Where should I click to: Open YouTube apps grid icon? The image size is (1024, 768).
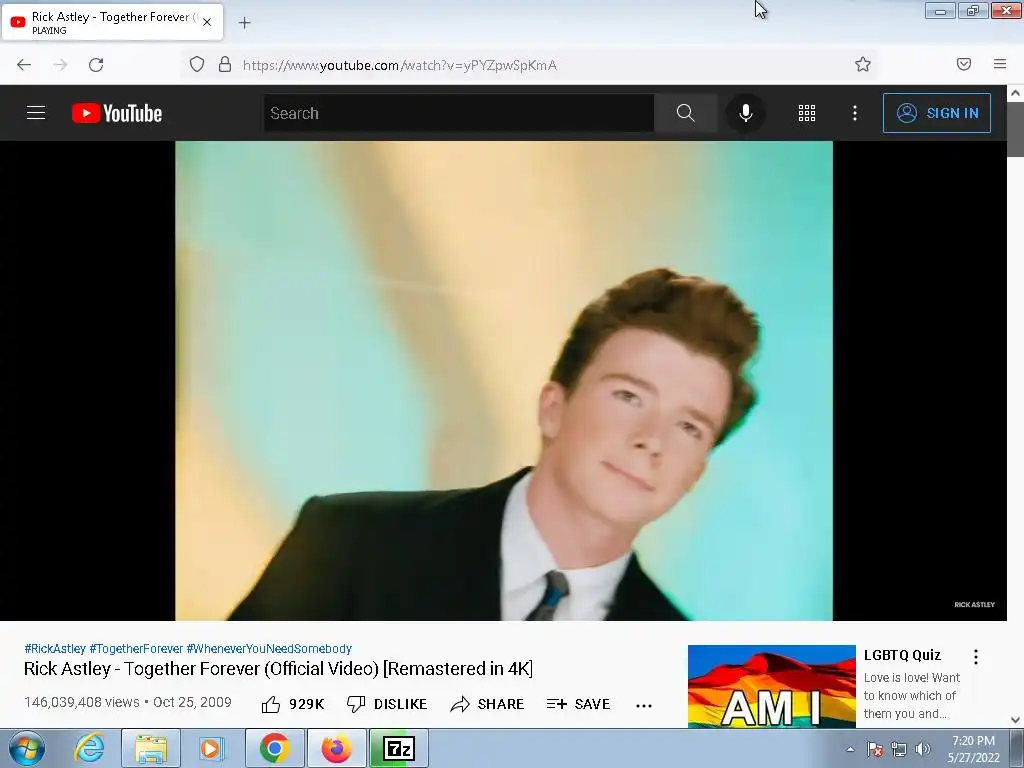tap(807, 113)
